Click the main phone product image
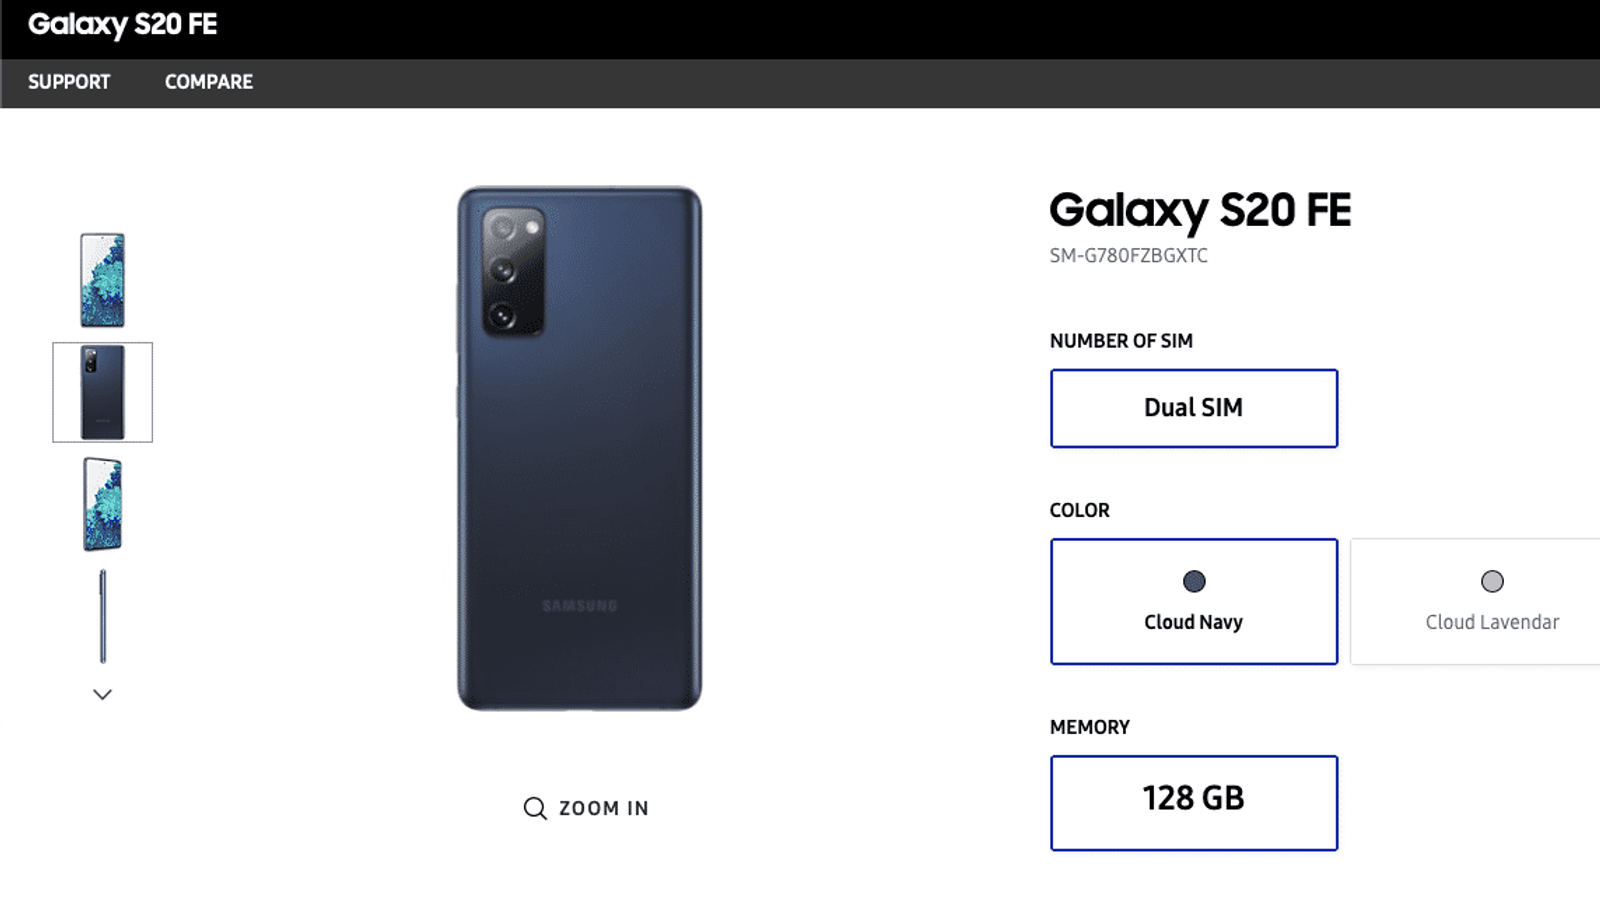Viewport: 1600px width, 900px height. (x=579, y=448)
